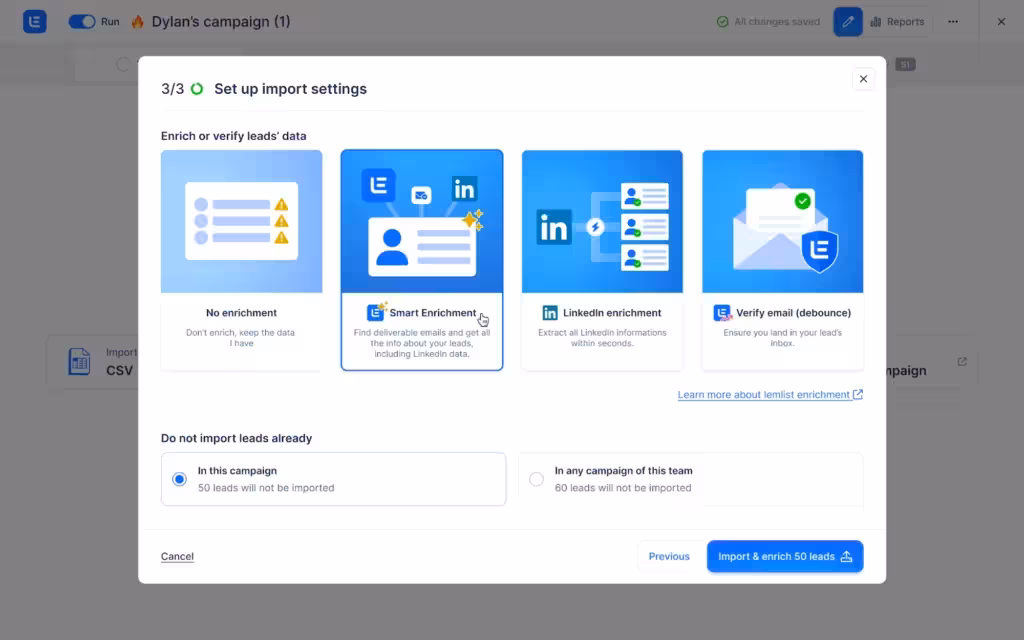Viewport: 1024px width, 640px height.
Task: Select the No enrichment card
Action: 241,260
